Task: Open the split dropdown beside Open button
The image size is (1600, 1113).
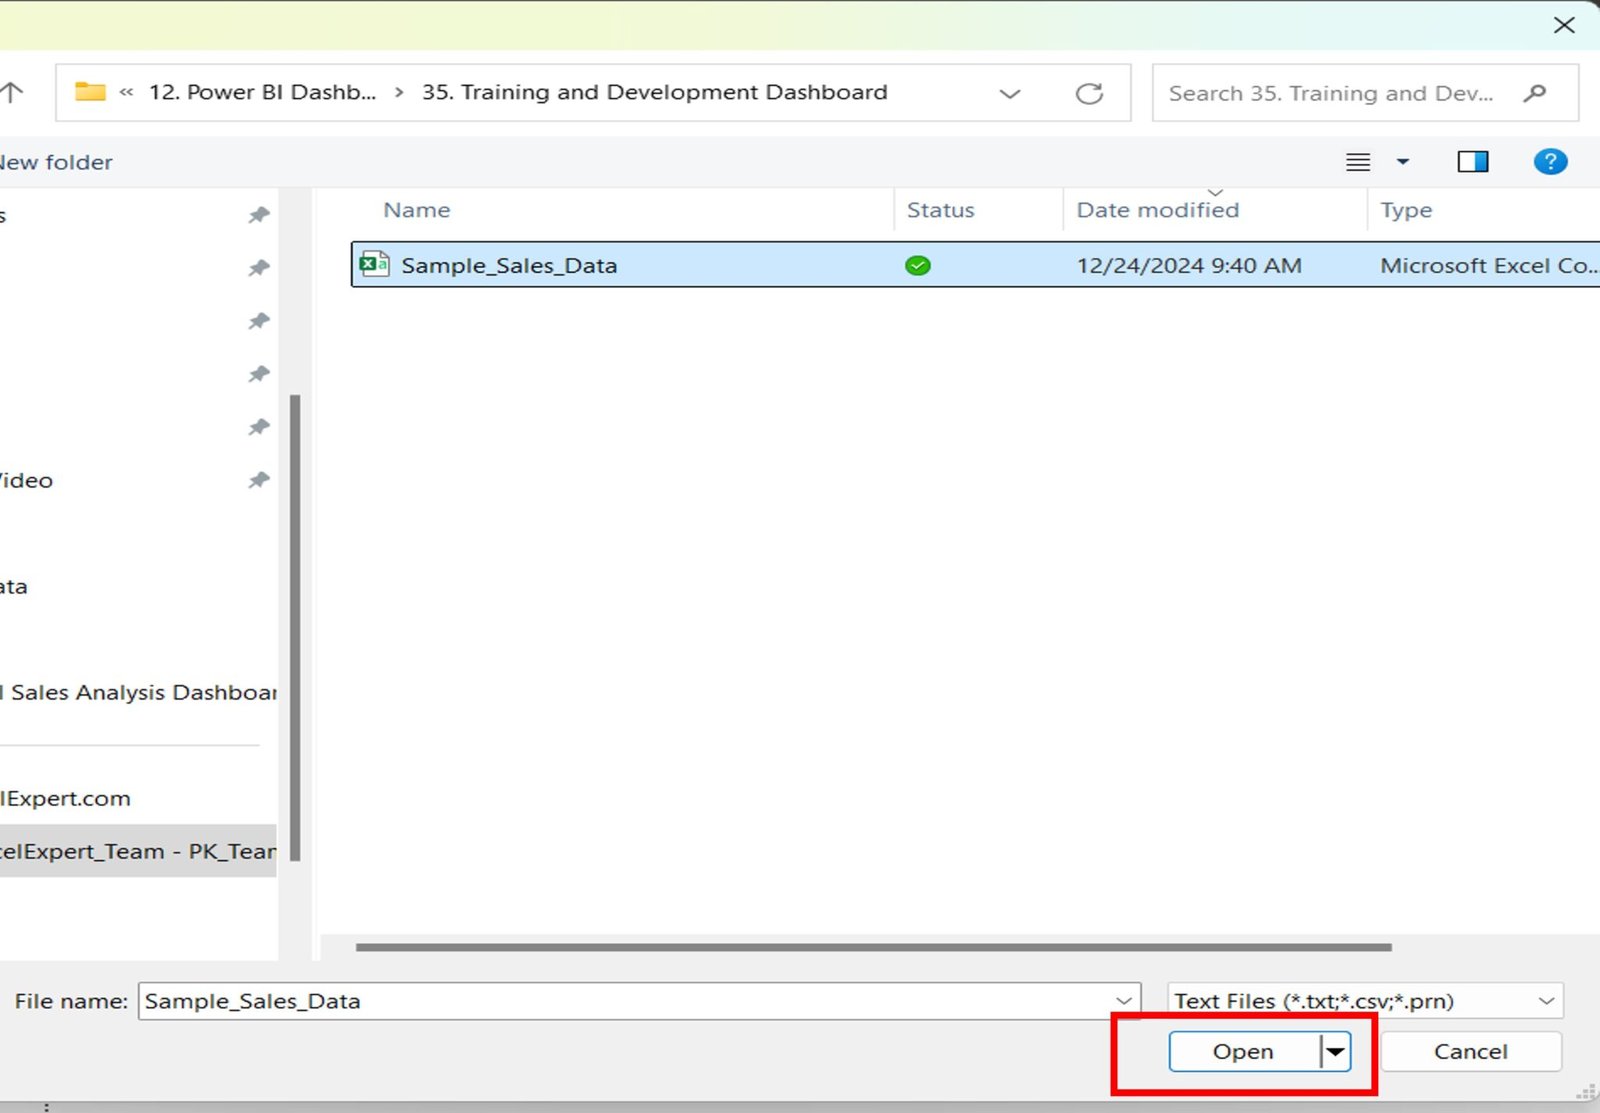Action: pyautogui.click(x=1334, y=1051)
